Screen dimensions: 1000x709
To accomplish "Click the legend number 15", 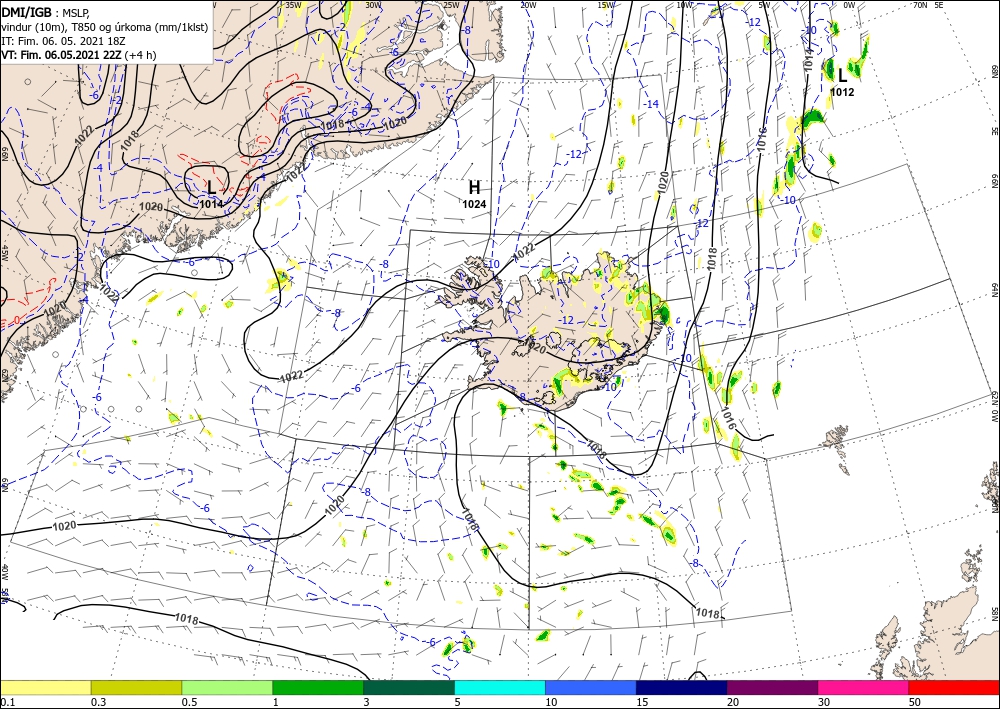I will (x=642, y=702).
